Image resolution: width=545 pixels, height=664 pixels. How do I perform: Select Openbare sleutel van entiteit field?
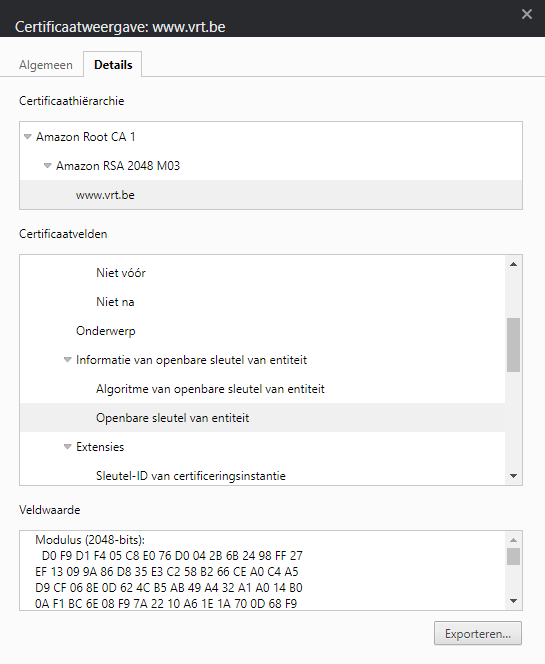tap(263, 418)
